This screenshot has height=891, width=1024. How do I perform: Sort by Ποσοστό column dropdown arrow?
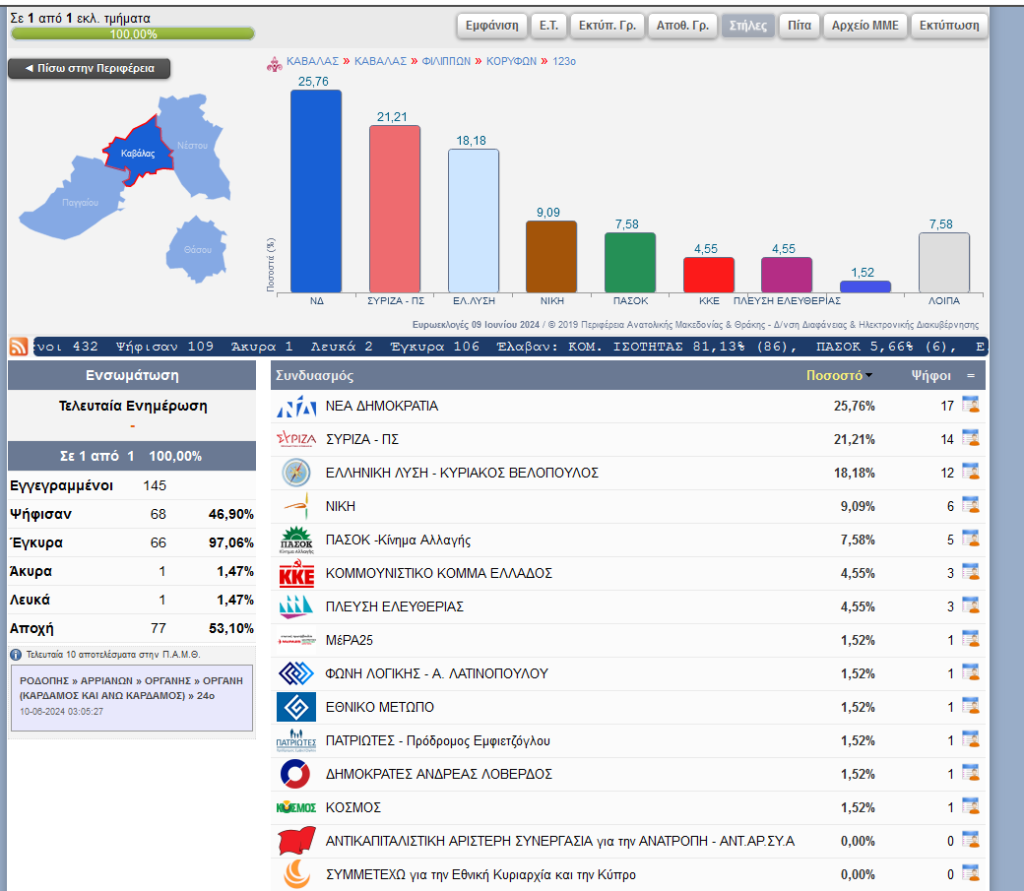point(868,376)
